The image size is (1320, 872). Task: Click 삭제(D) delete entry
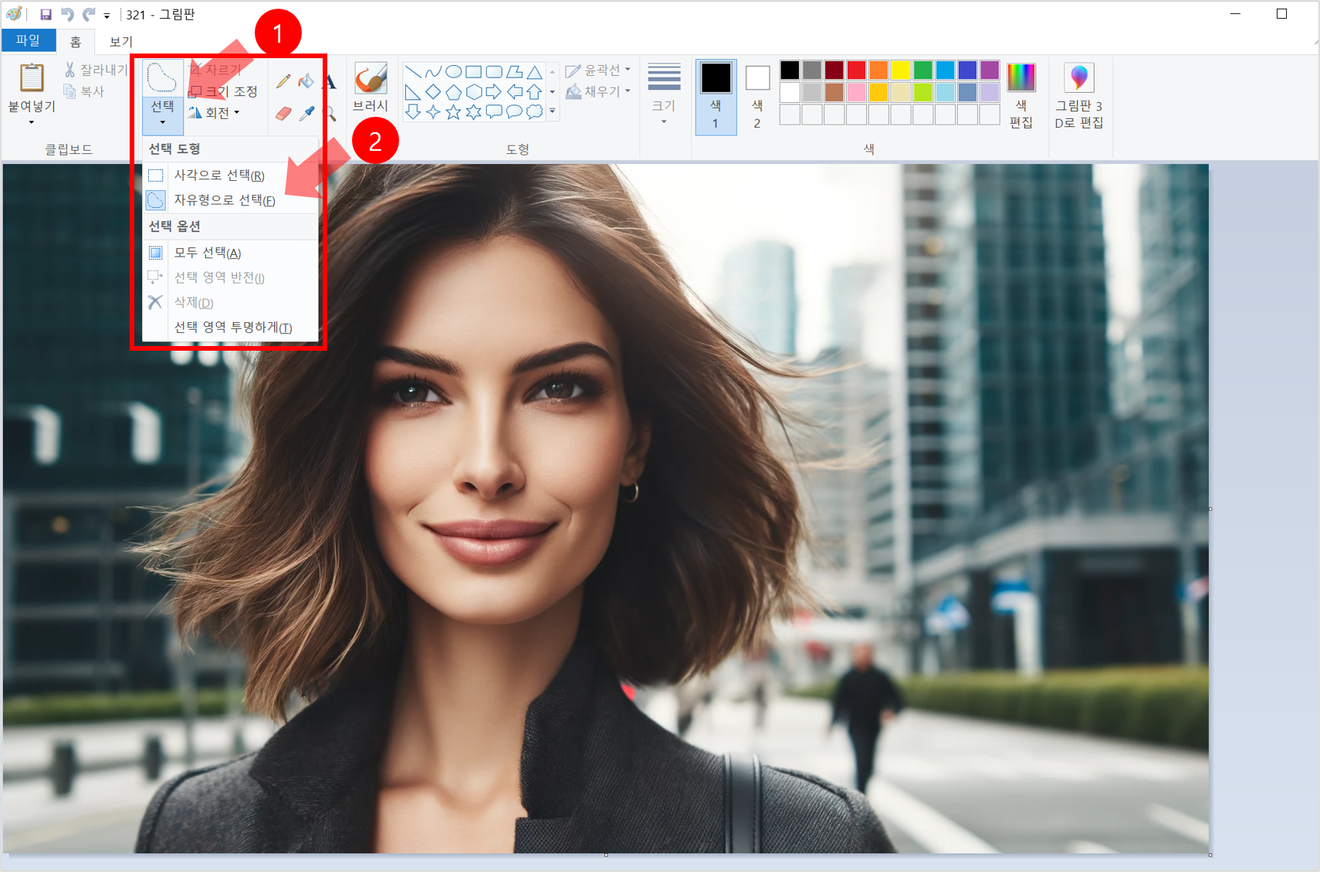194,302
